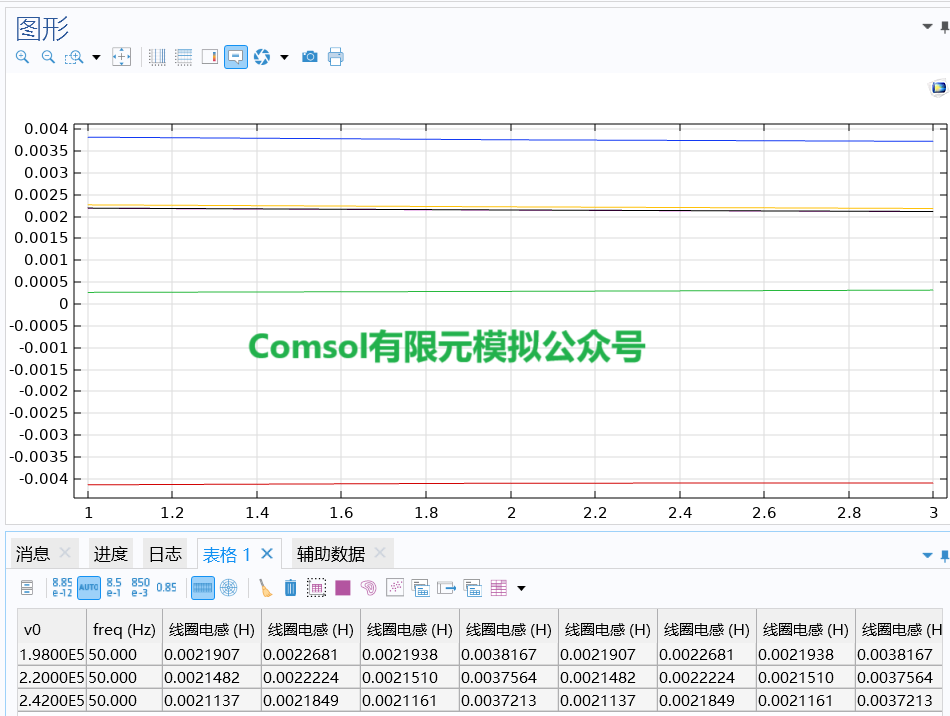Select cell 2.4200E5 in v0 column
Viewport: 950px width, 716px height.
52,701
